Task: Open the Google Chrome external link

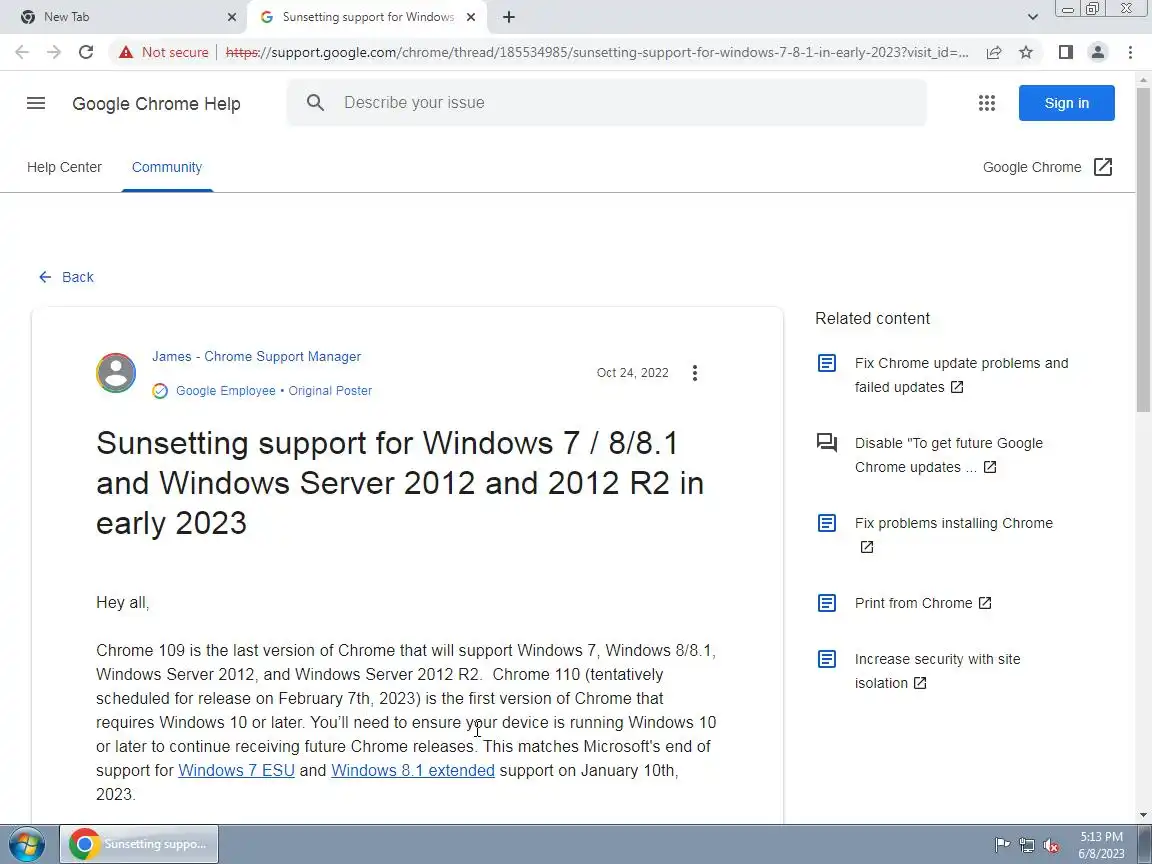Action: click(x=1048, y=168)
